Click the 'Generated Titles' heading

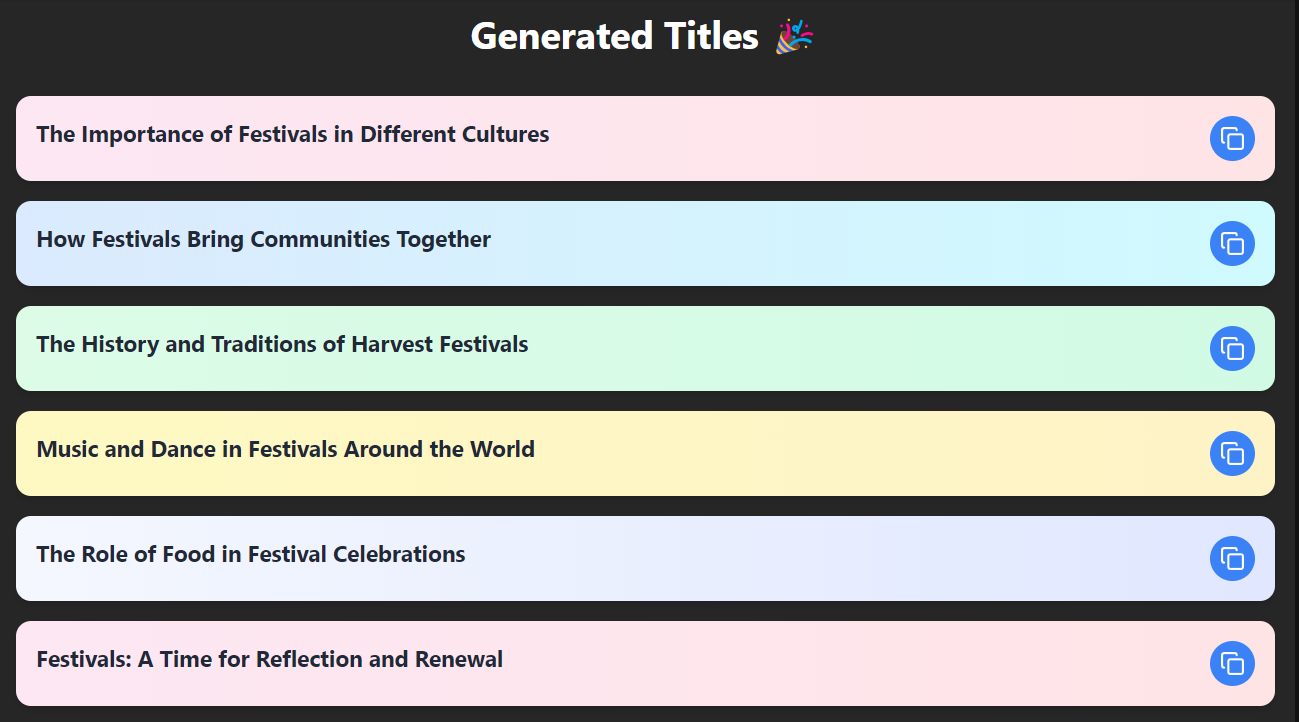pyautogui.click(x=642, y=36)
